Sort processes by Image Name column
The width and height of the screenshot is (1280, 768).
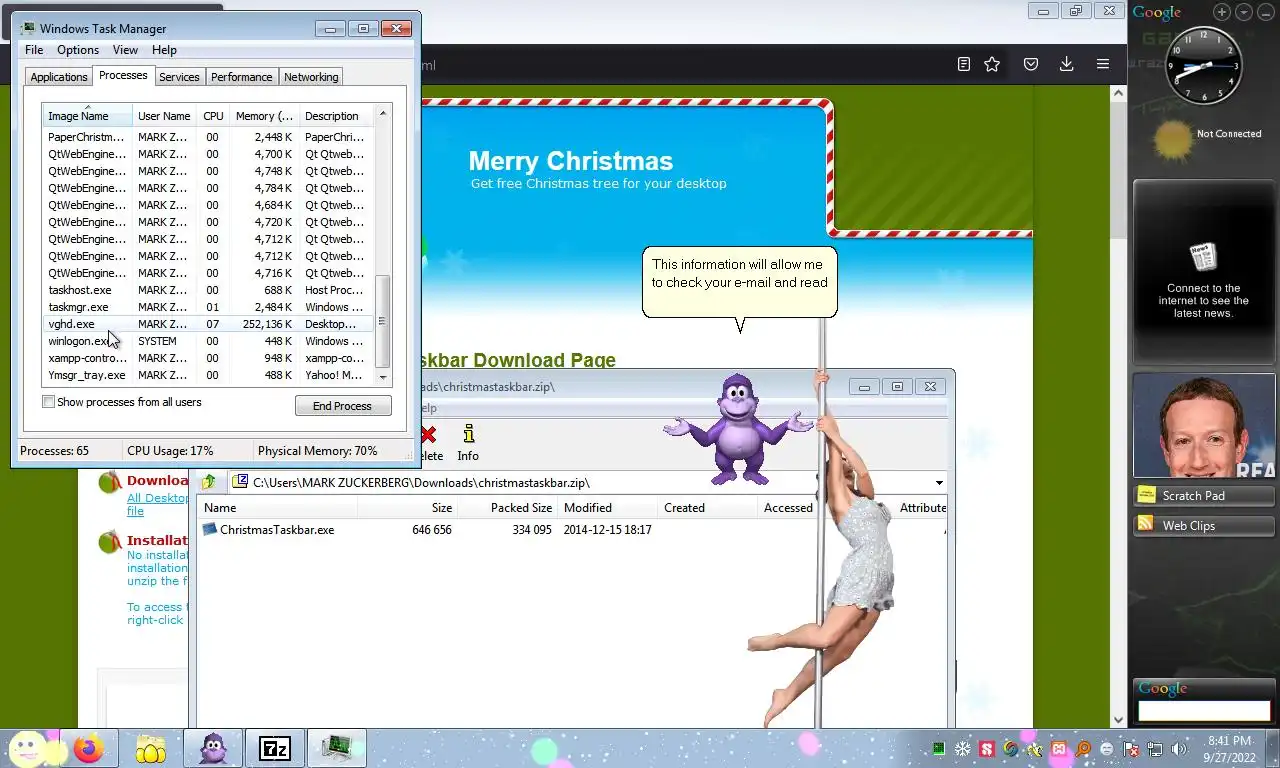tap(87, 116)
